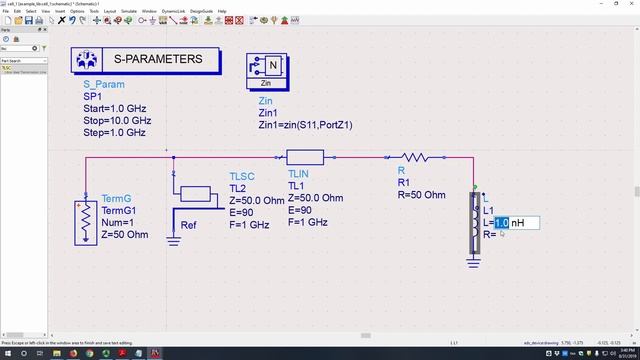Click the Zin1=zin(S11,PortZ1) equation text

click(305, 125)
